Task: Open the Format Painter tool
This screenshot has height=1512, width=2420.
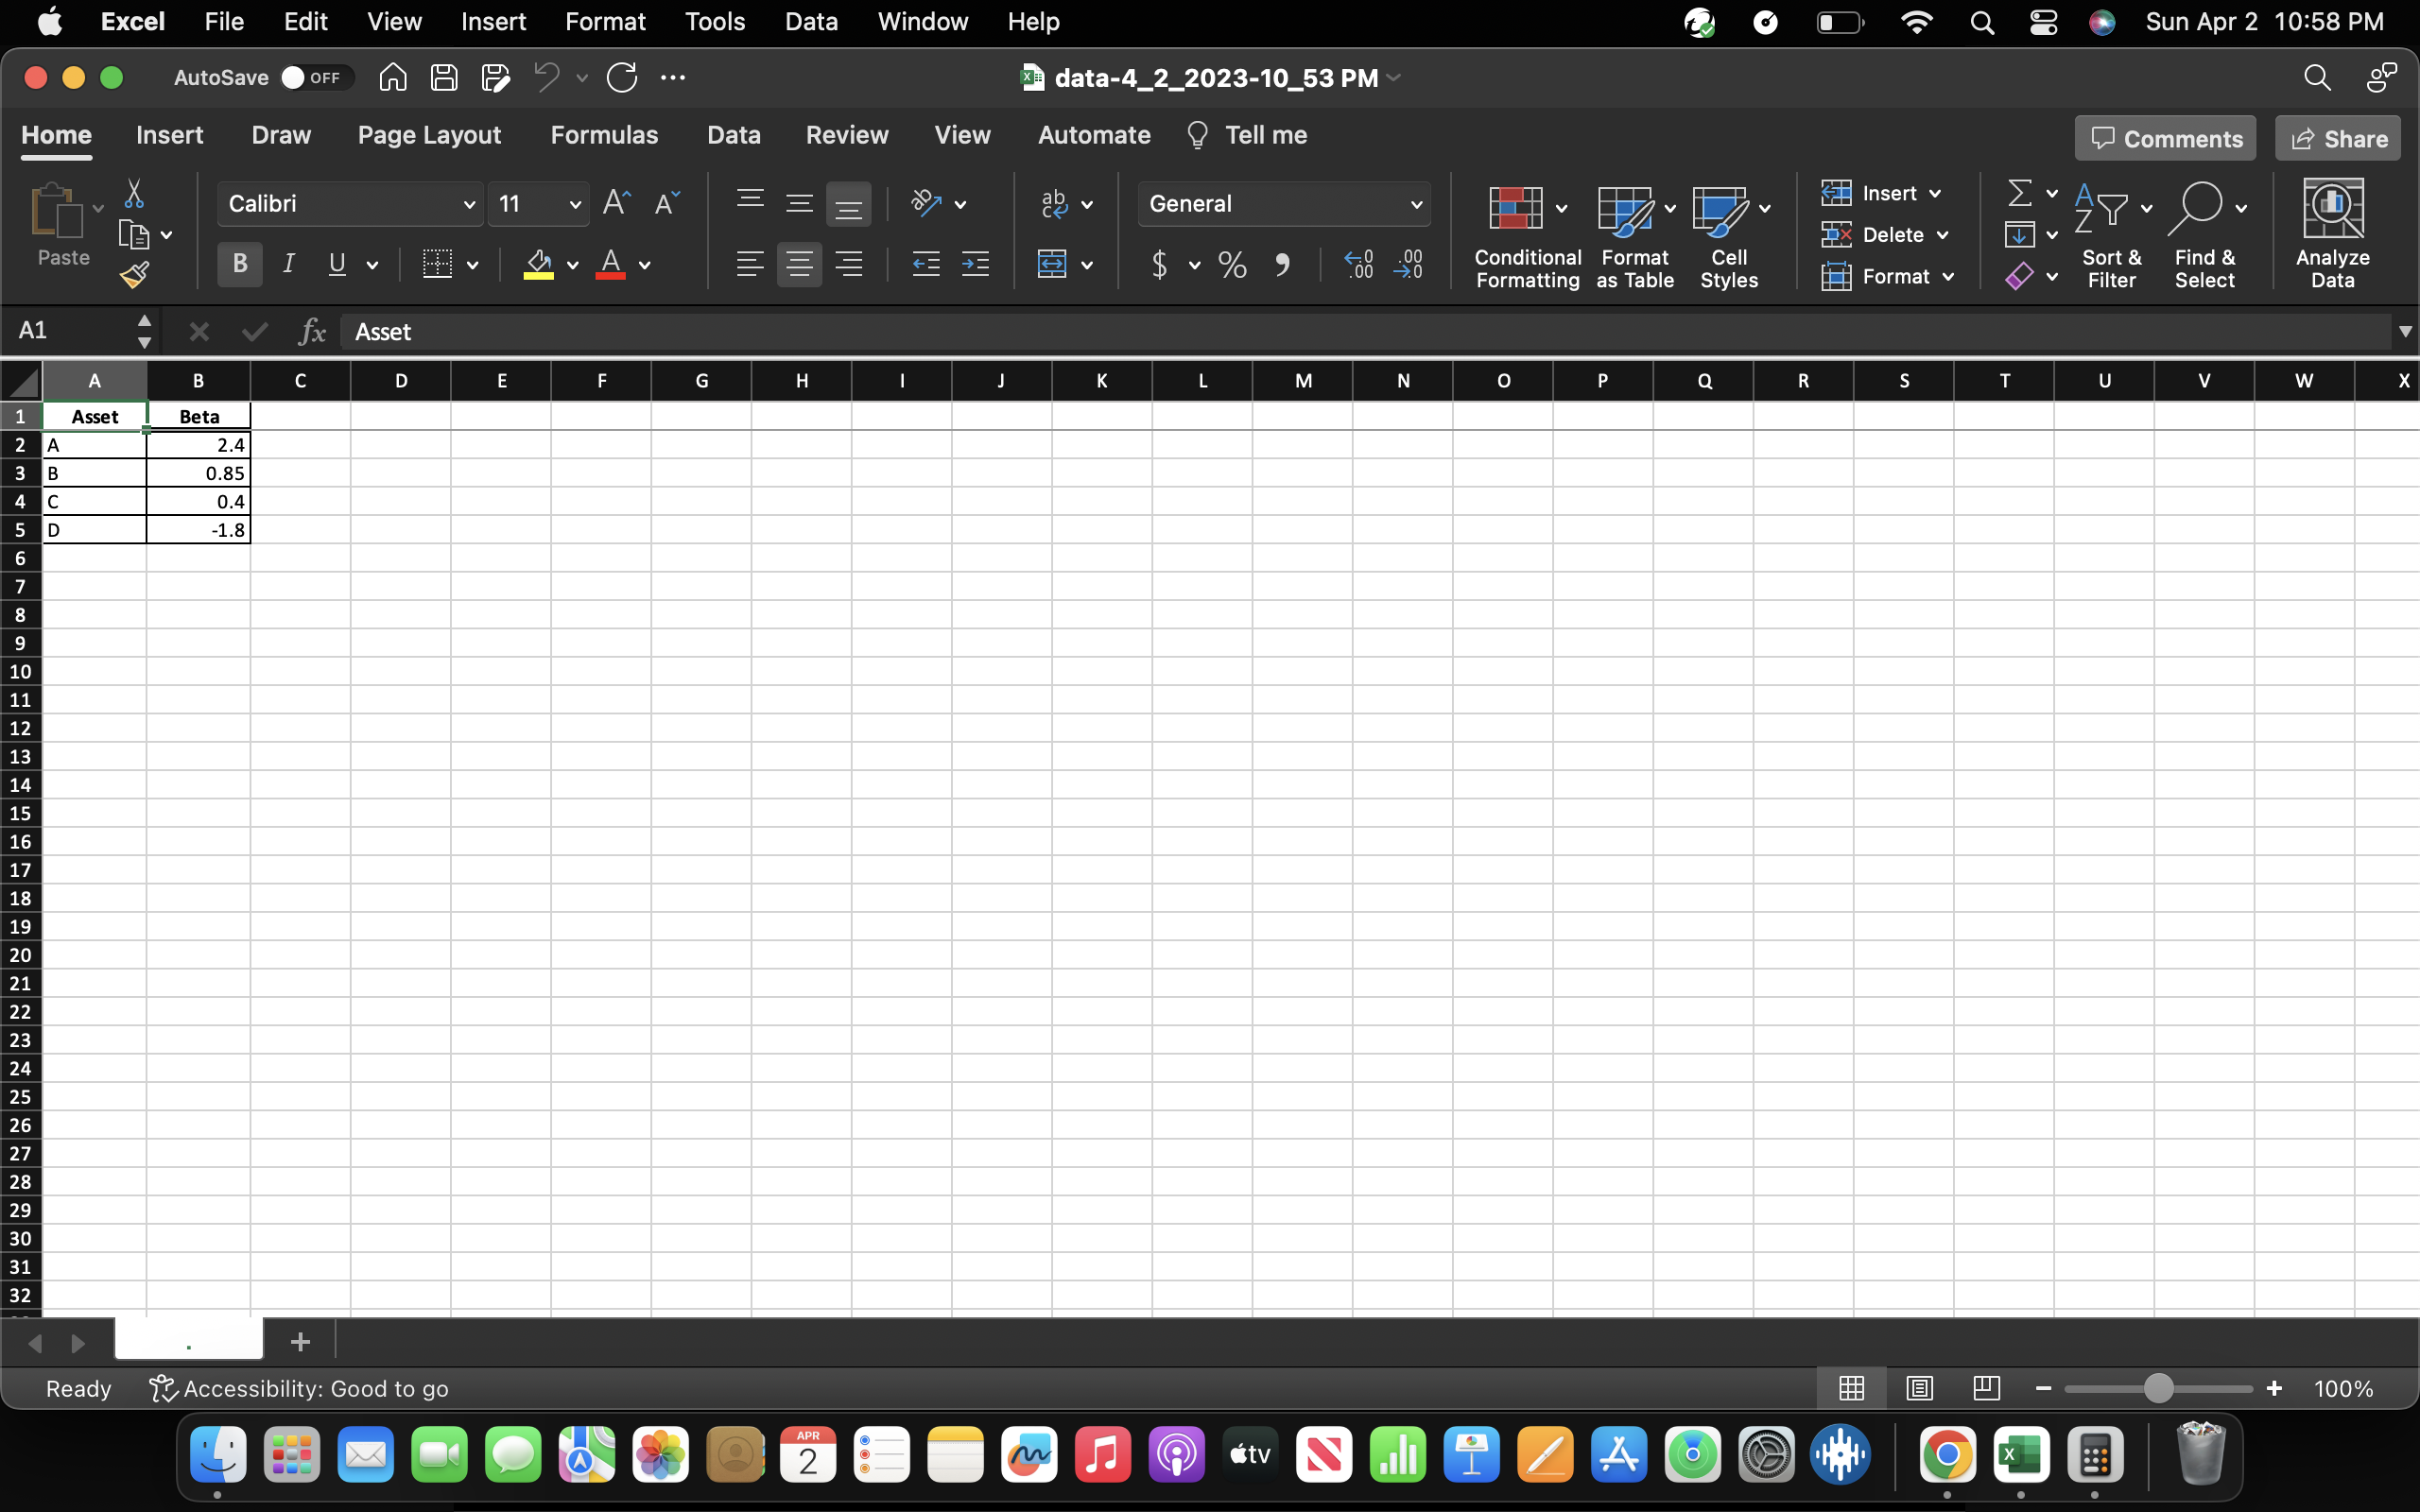Action: click(x=133, y=274)
